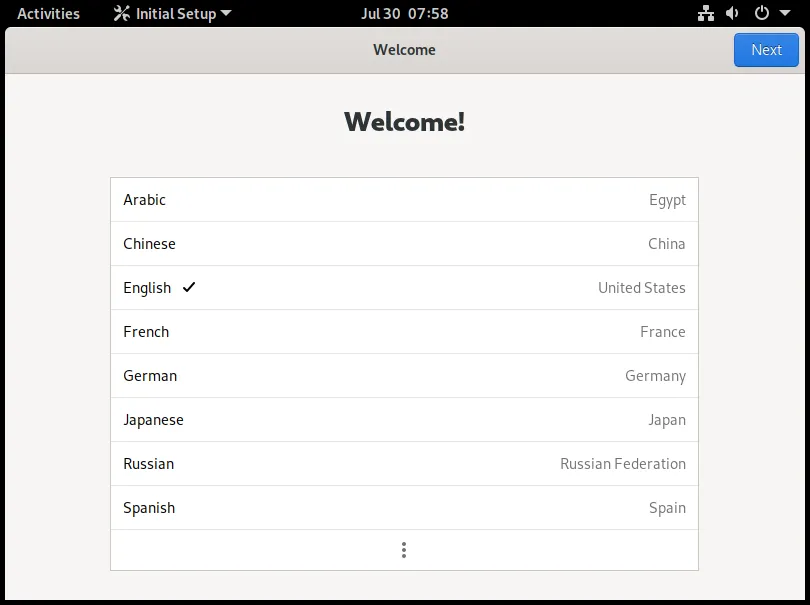
Task: Select Arabic as the language
Action: click(404, 200)
